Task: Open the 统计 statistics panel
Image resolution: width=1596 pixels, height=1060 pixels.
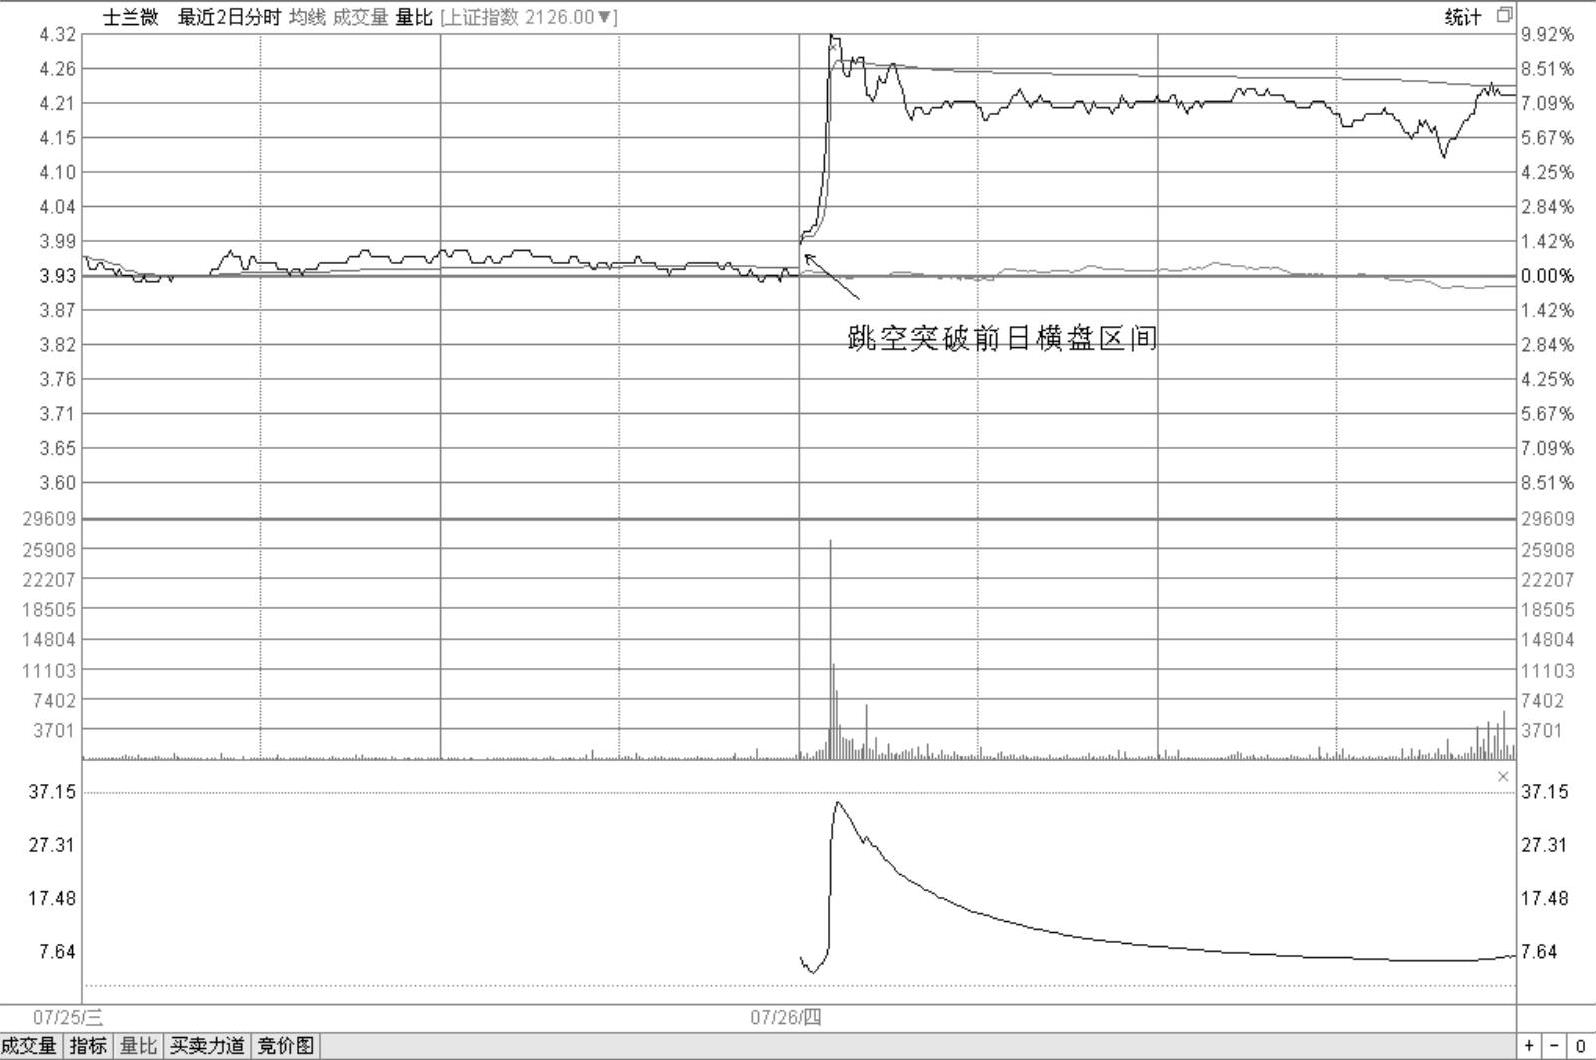Action: click(1463, 17)
